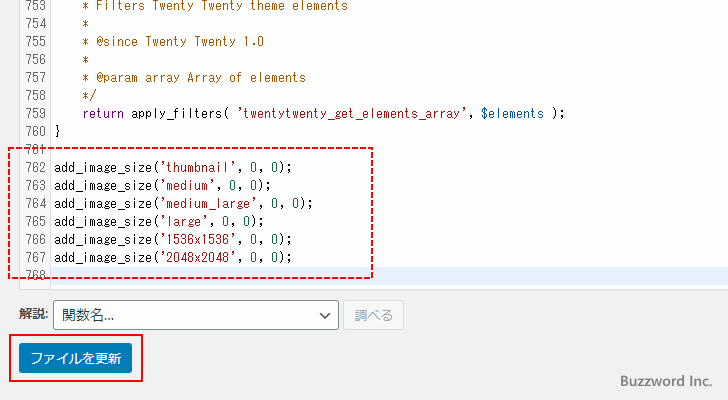Click the 'large' string on line 765
The image size is (728, 400).
[183, 221]
